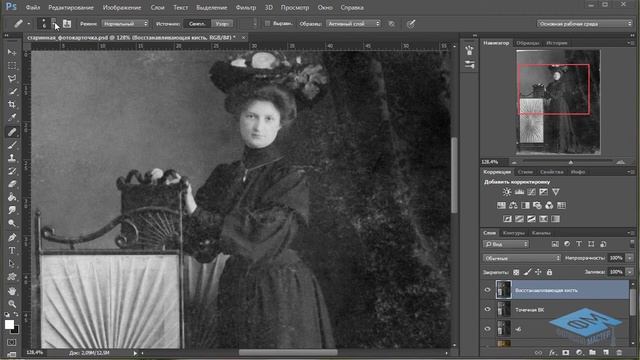Open the Файл menu

tap(33, 7)
